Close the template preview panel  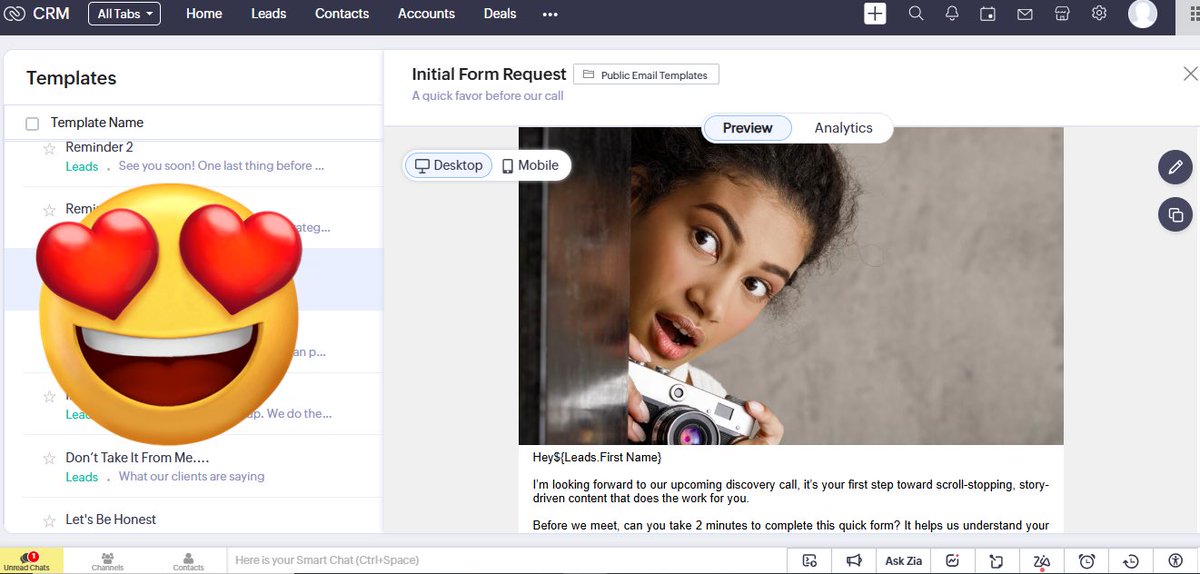tap(1190, 74)
